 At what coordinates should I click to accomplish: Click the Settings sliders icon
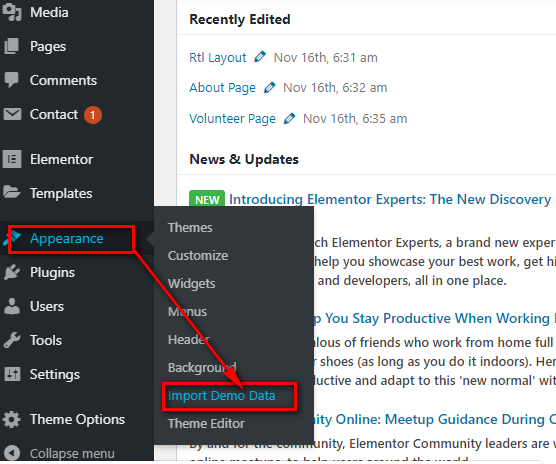pyautogui.click(x=12, y=374)
